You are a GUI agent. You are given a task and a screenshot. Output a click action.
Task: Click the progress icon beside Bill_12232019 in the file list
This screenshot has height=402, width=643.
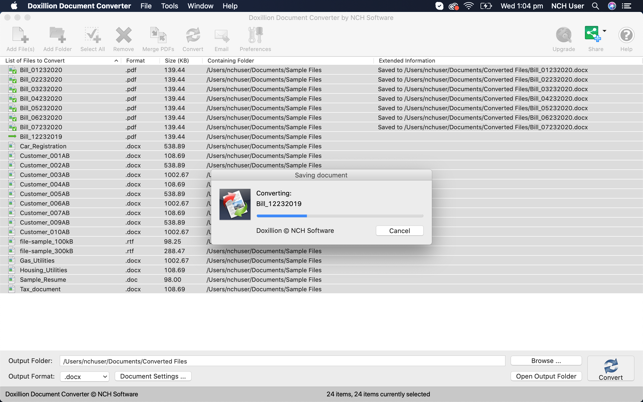(x=12, y=137)
